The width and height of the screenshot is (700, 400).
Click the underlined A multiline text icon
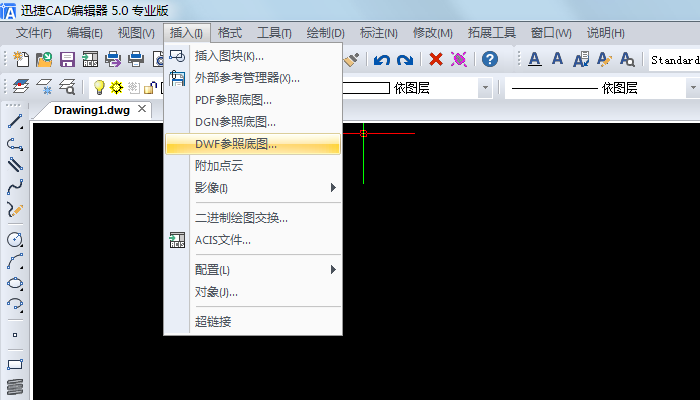point(535,59)
